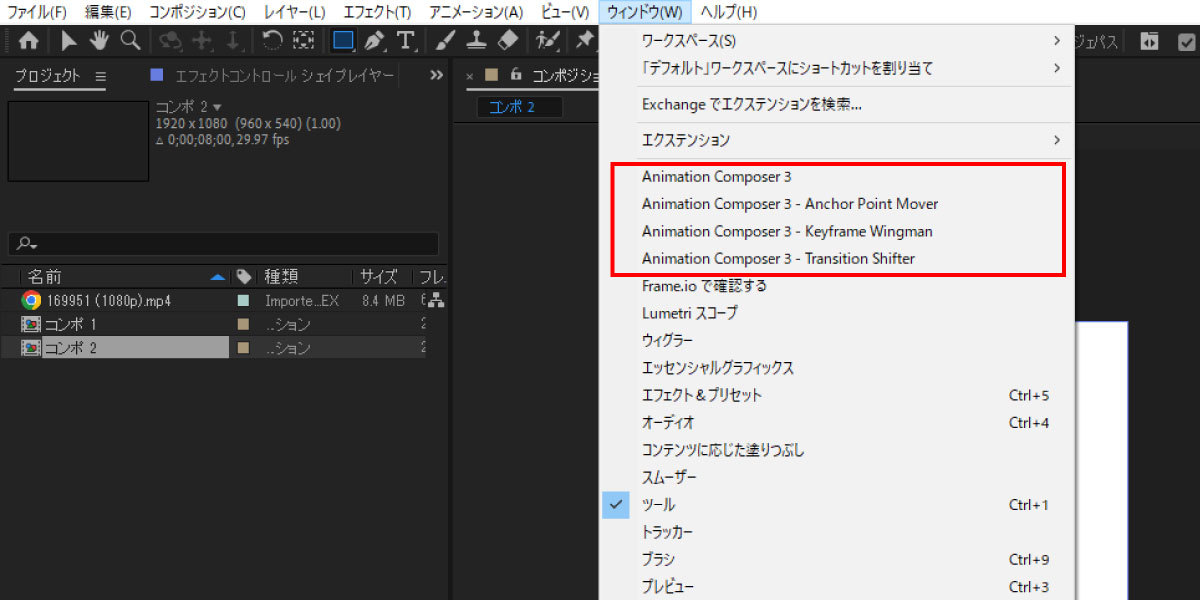Select the Hand tool

(99, 41)
